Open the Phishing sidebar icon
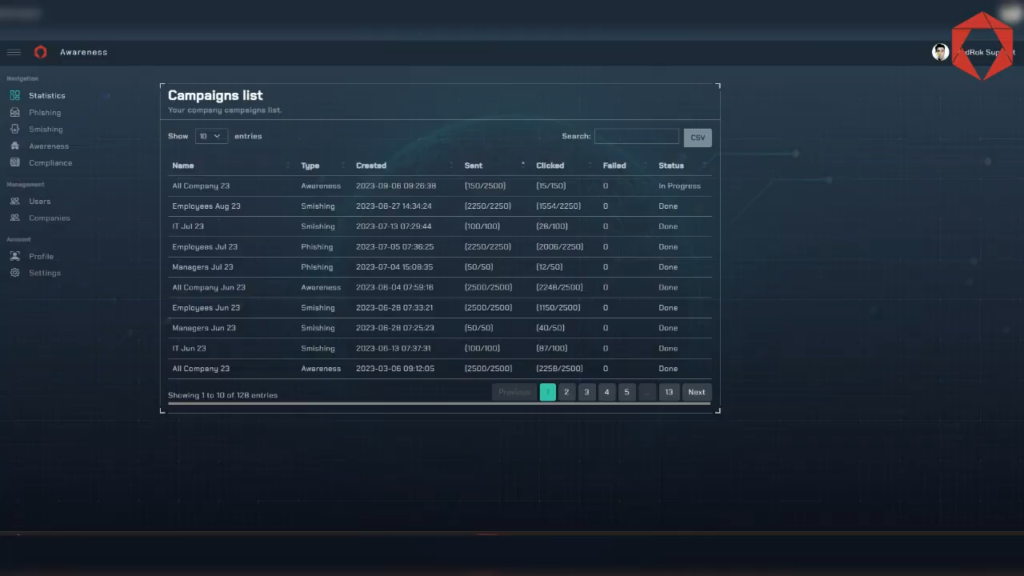1024x576 pixels. click(x=15, y=112)
